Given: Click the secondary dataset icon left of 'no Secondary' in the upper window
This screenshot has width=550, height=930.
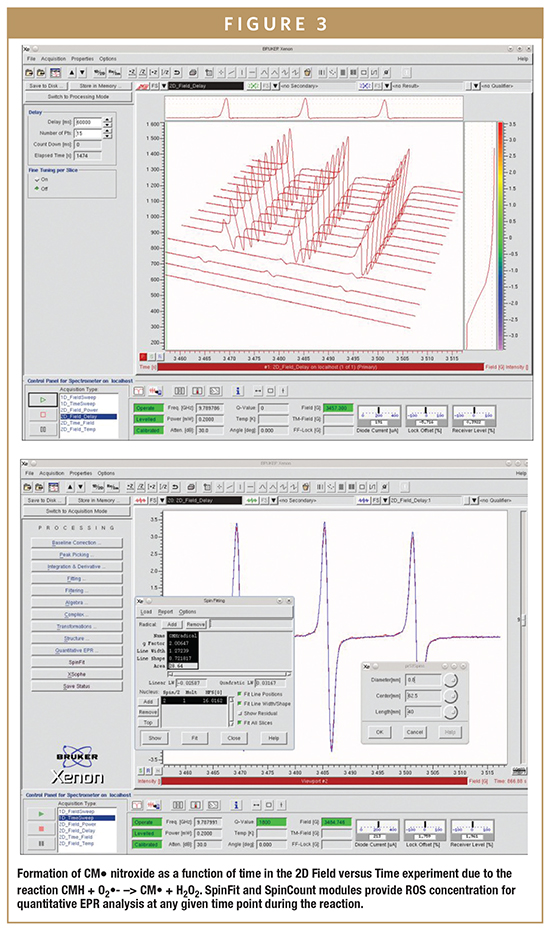Looking at the screenshot, I should pyautogui.click(x=252, y=86).
